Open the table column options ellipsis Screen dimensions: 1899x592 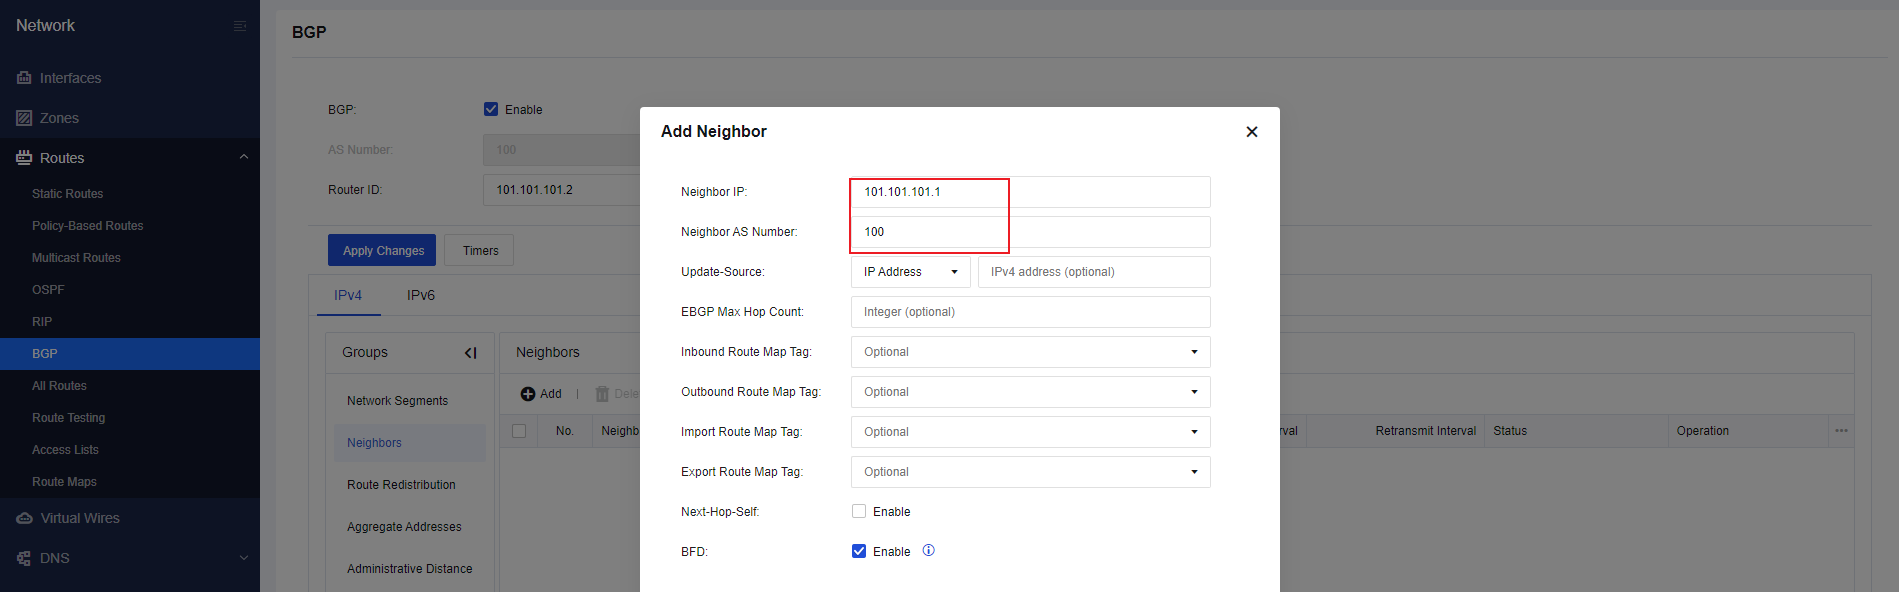[1841, 431]
